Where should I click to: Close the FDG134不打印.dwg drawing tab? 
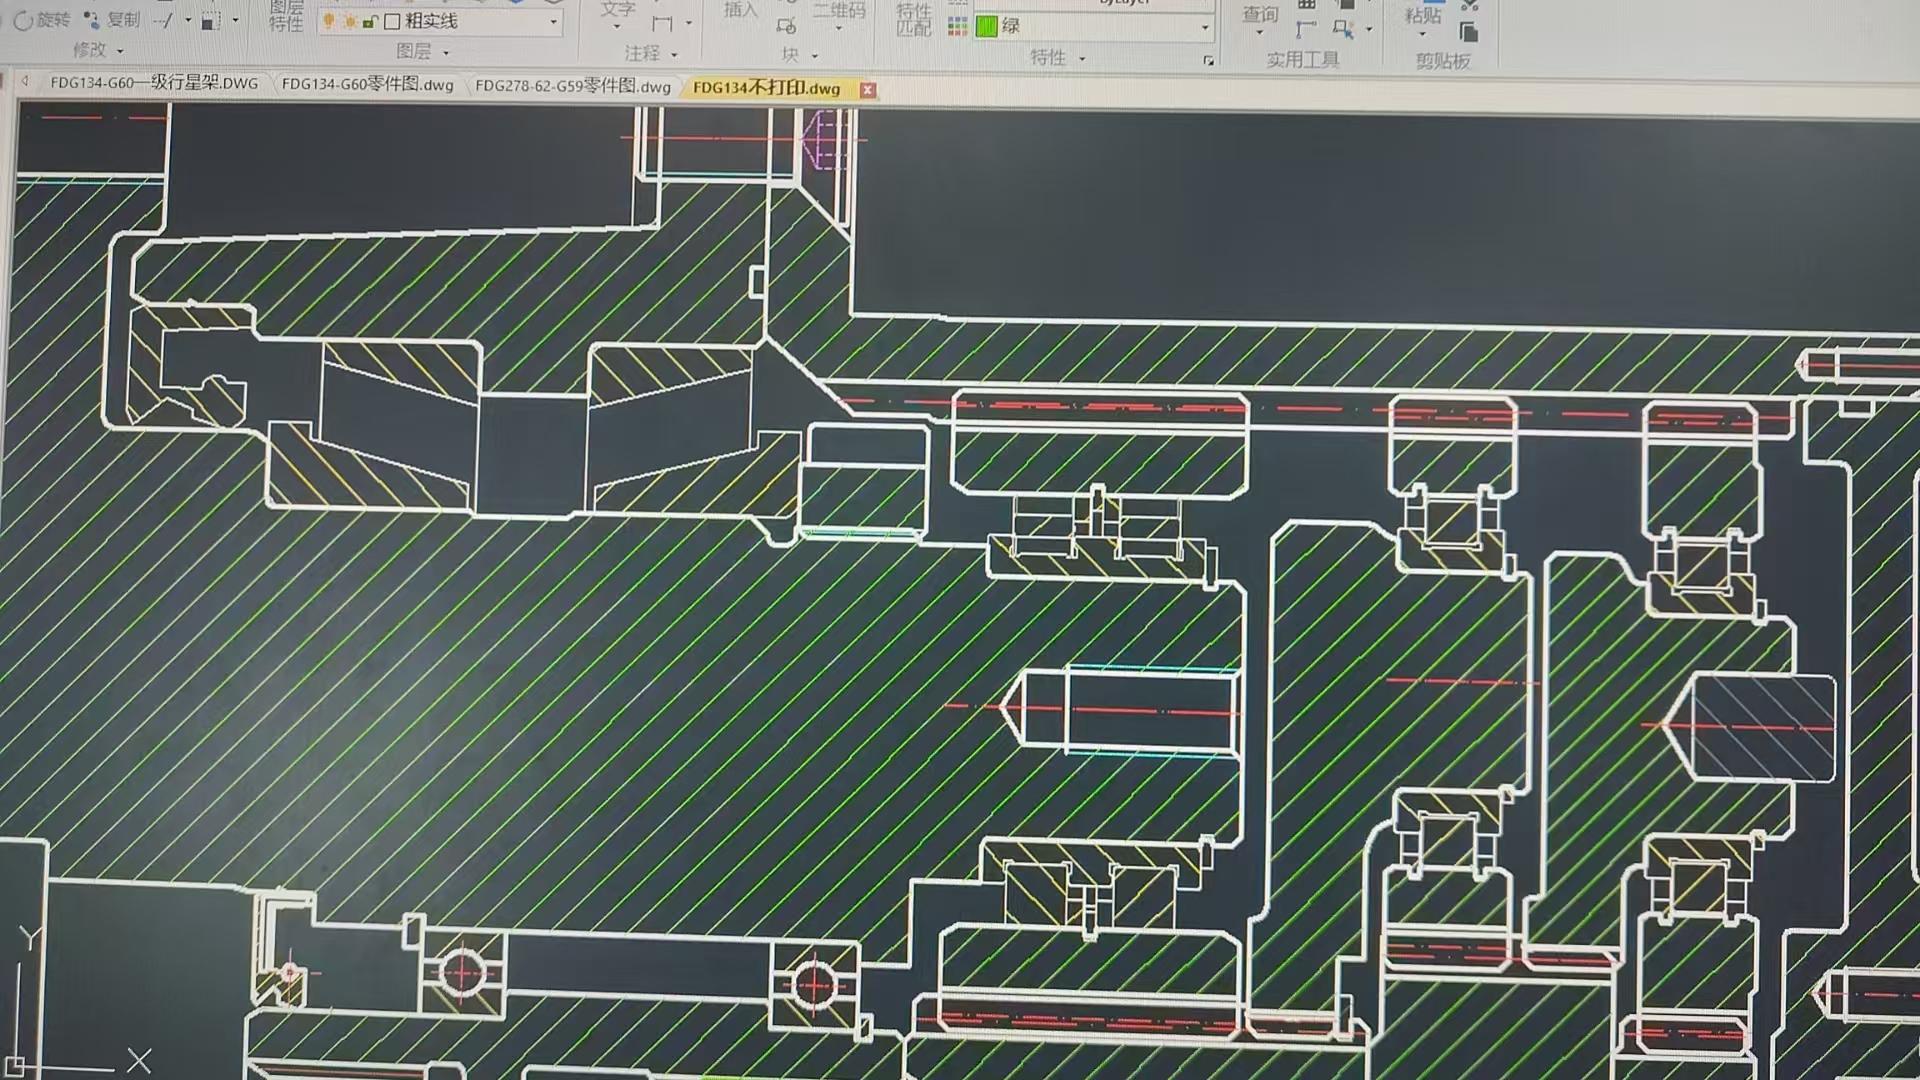pyautogui.click(x=868, y=90)
